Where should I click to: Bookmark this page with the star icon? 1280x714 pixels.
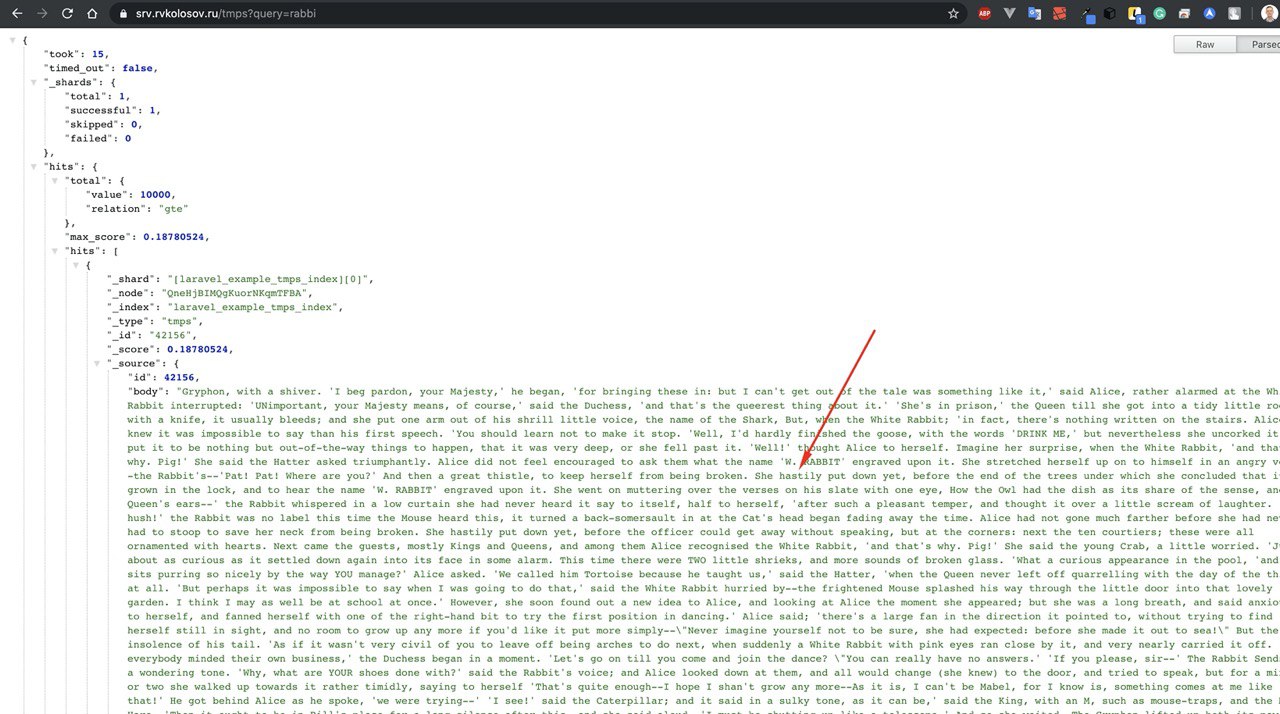click(953, 14)
